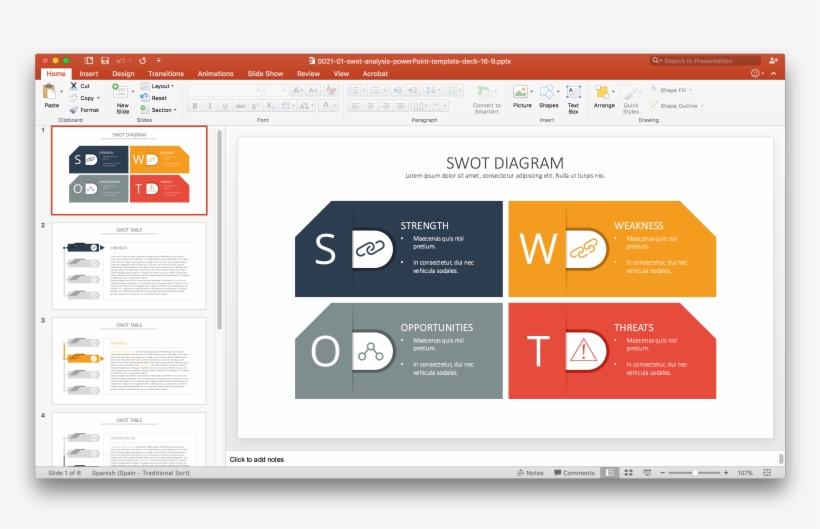Select slide 2 thumbnail in the panel

coord(129,265)
